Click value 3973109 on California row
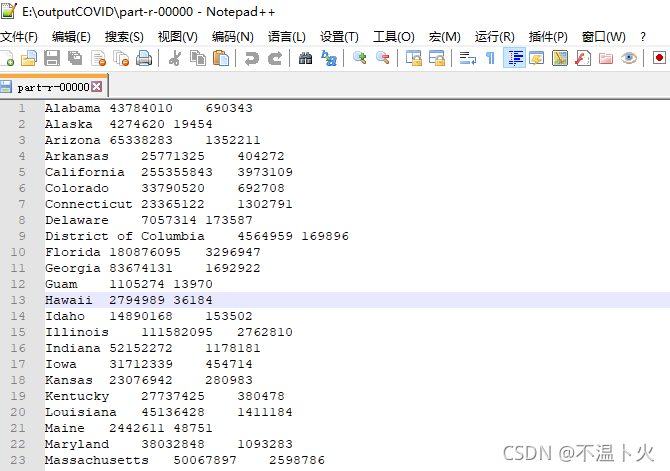The width and height of the screenshot is (670, 471). [x=265, y=172]
